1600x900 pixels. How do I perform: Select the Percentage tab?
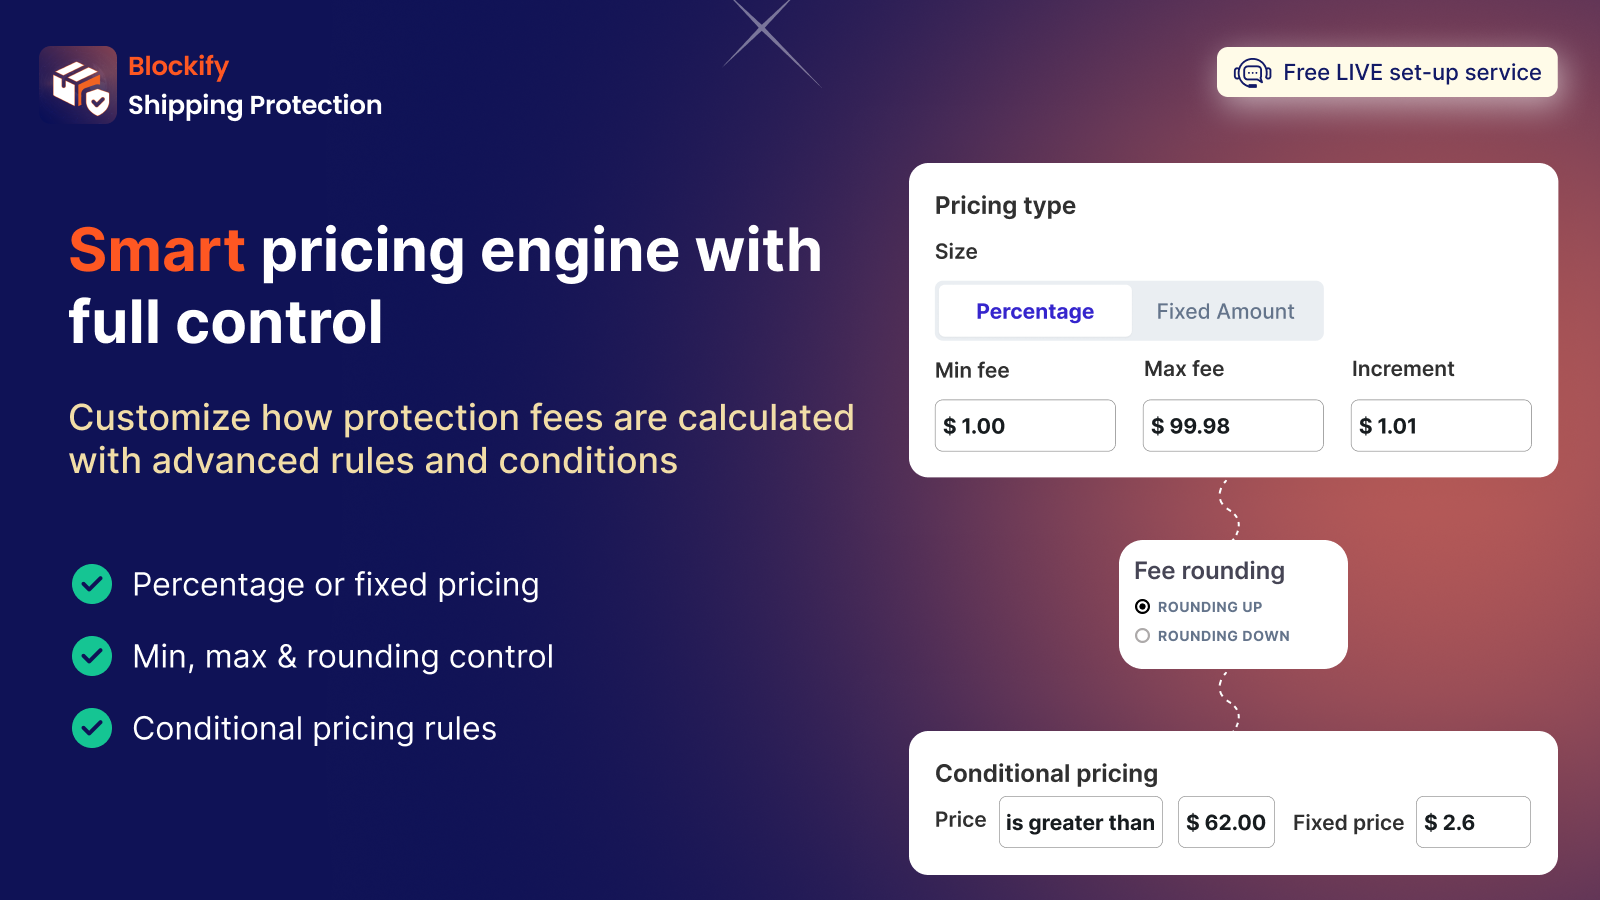[1033, 311]
